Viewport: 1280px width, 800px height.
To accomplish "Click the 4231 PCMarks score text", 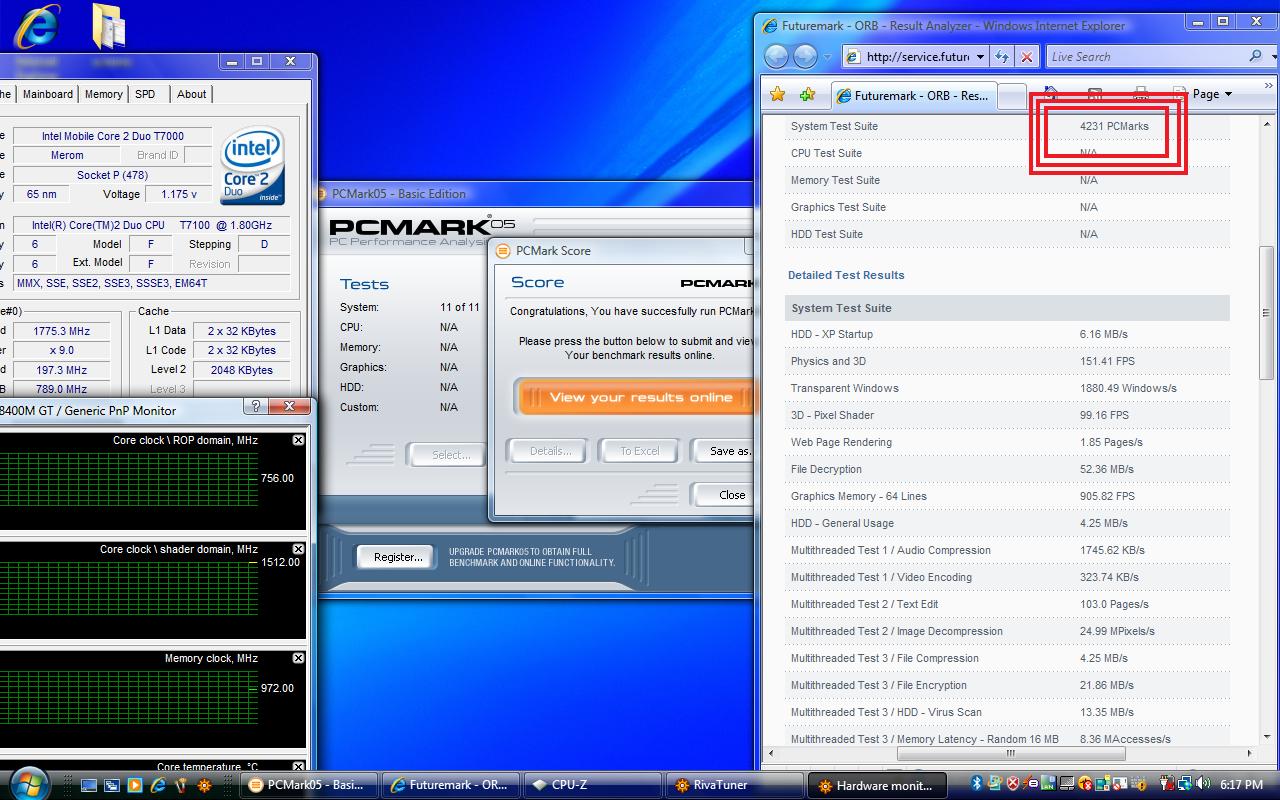I will [x=1114, y=126].
